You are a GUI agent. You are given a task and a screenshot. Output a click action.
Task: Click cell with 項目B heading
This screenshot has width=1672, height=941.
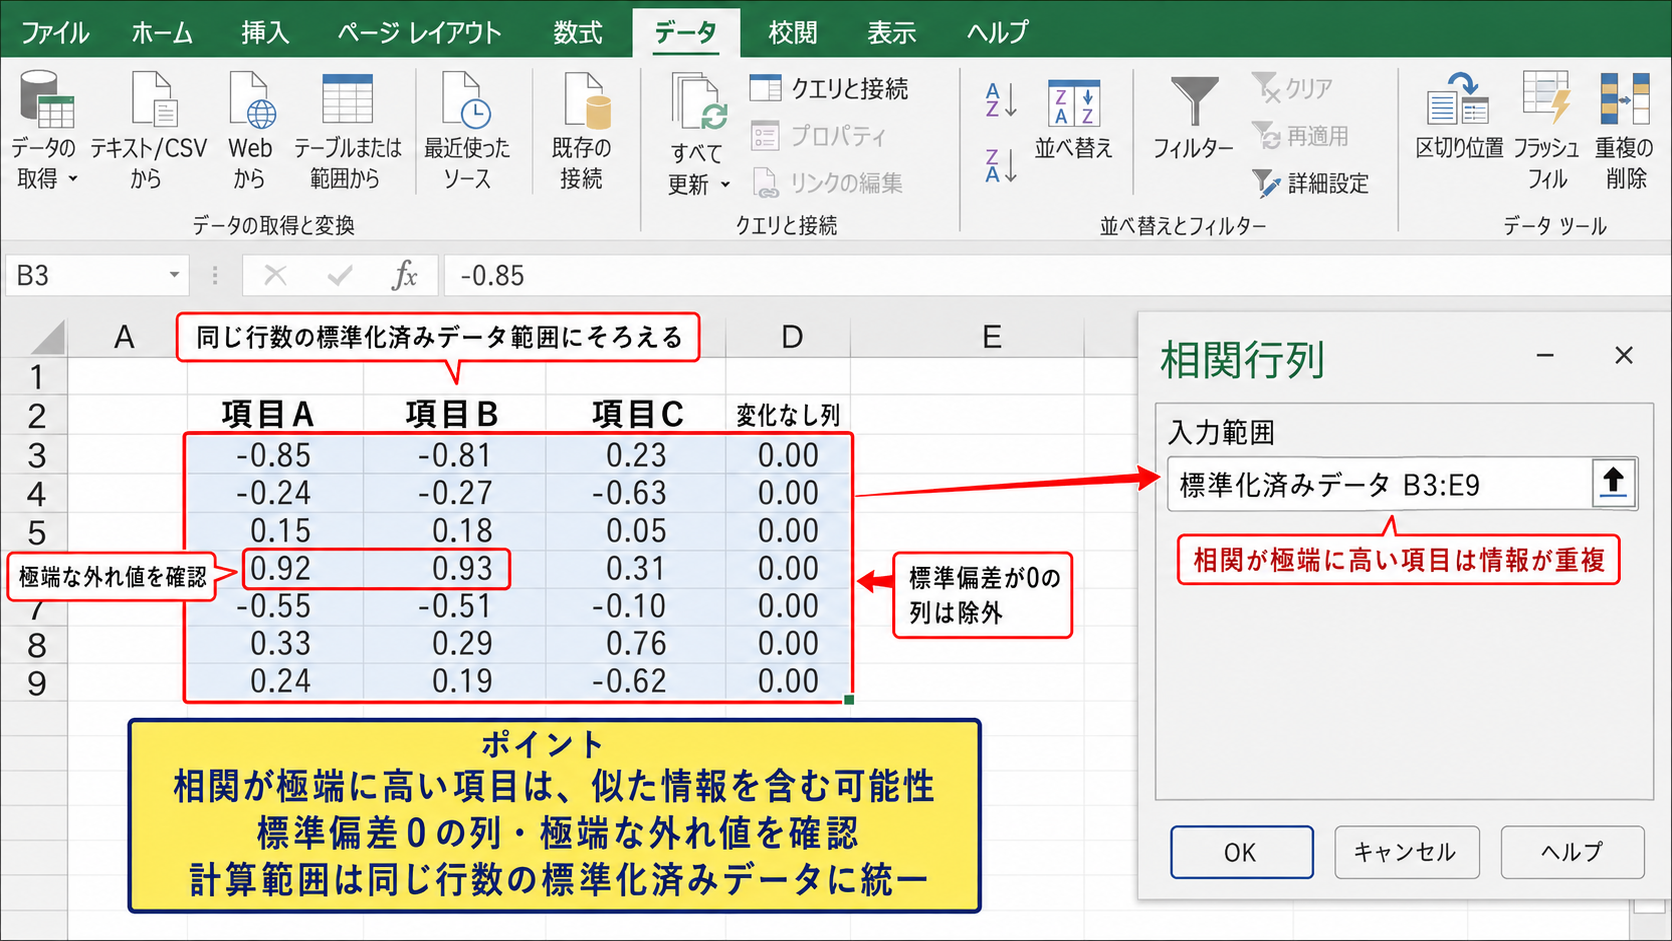455,414
